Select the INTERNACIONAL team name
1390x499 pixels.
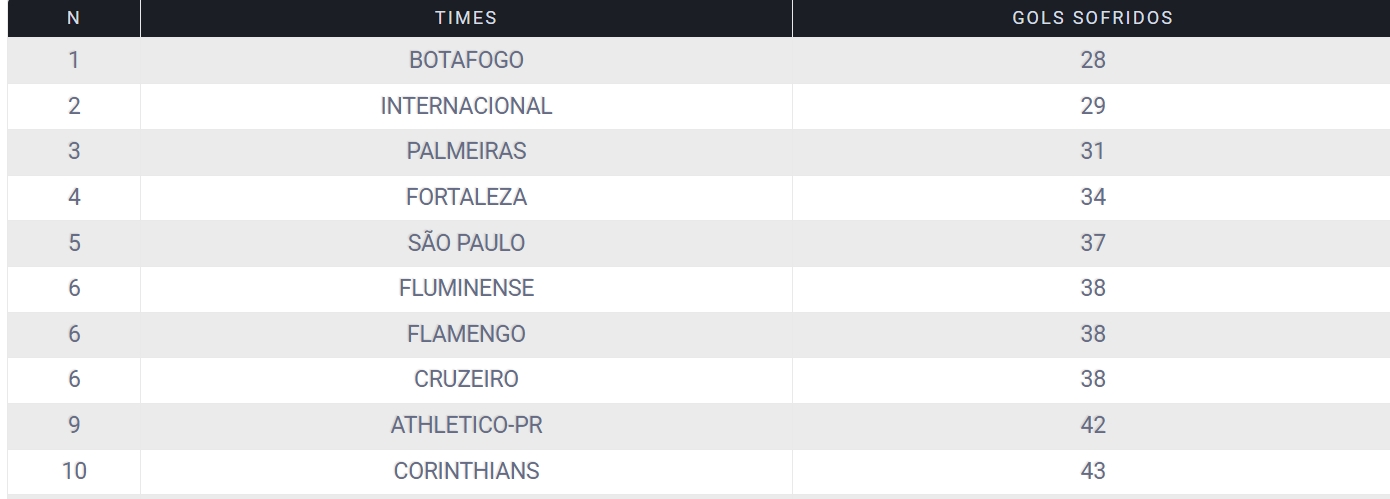pyautogui.click(x=466, y=106)
